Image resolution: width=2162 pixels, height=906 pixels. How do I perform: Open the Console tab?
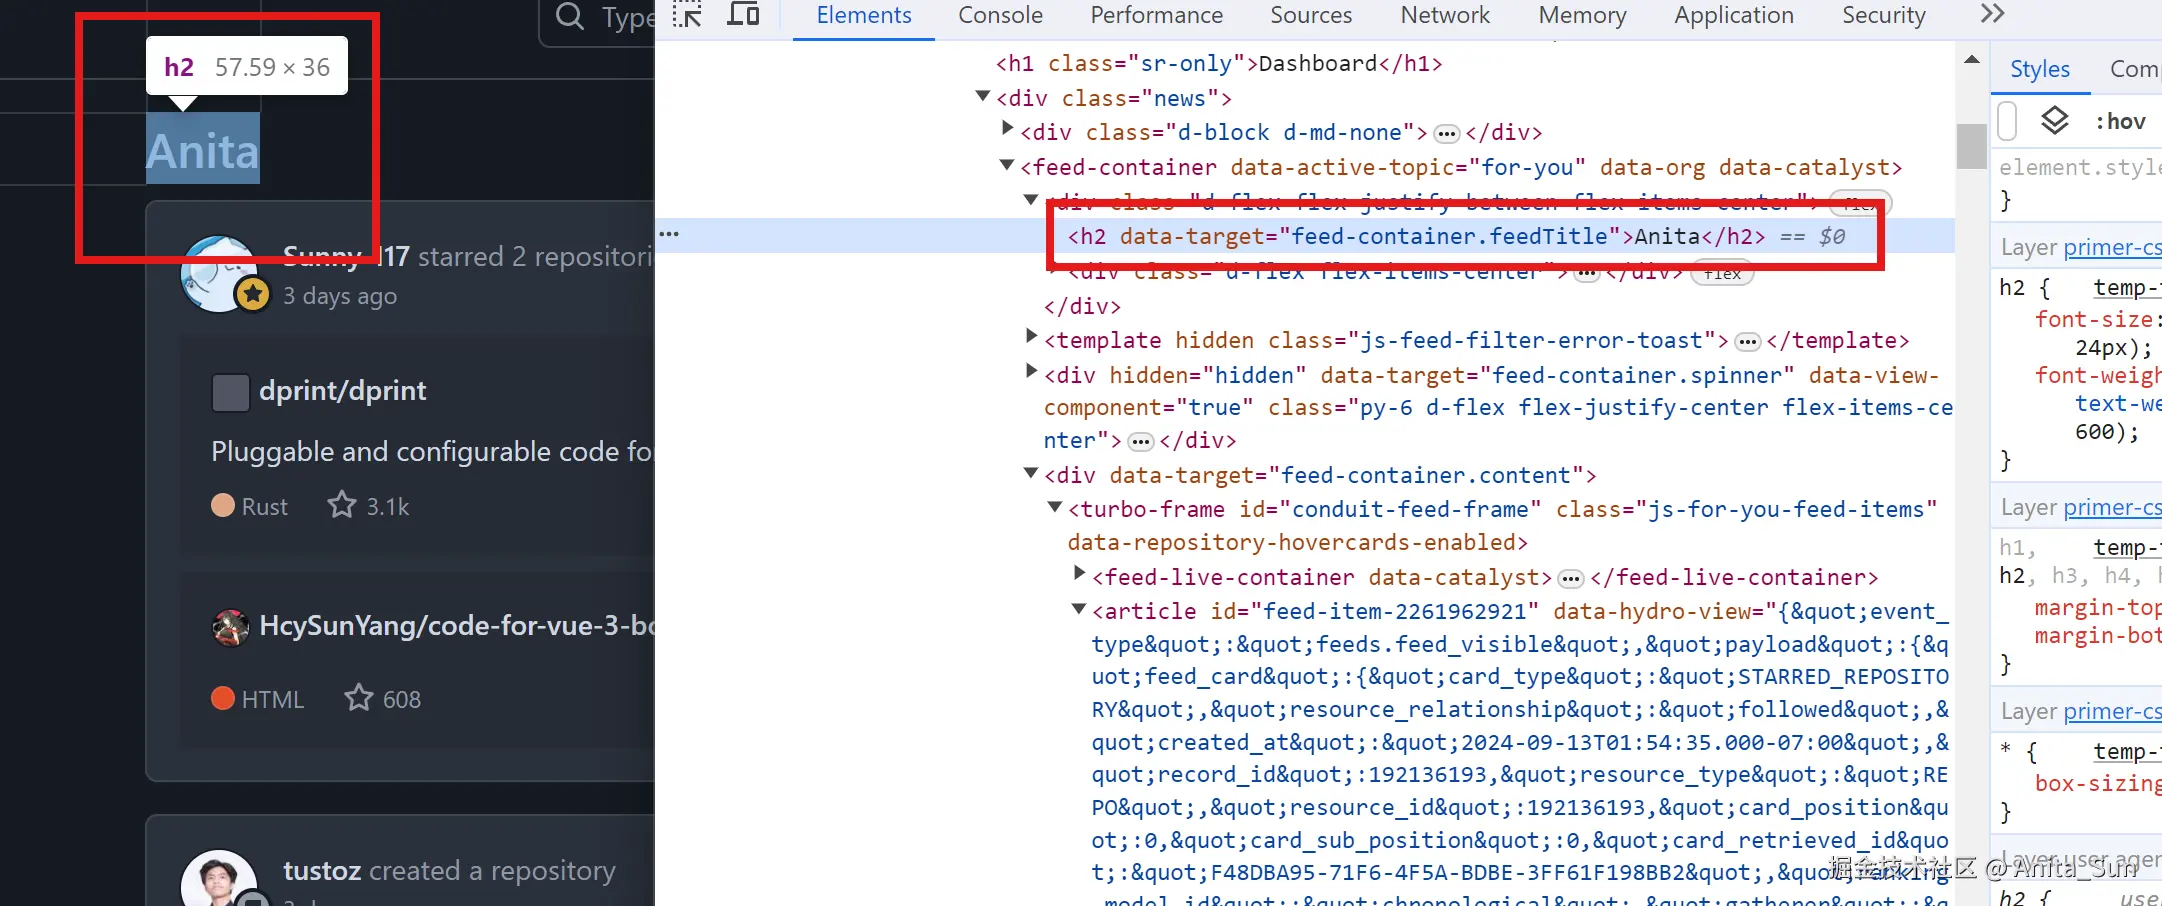(1000, 16)
